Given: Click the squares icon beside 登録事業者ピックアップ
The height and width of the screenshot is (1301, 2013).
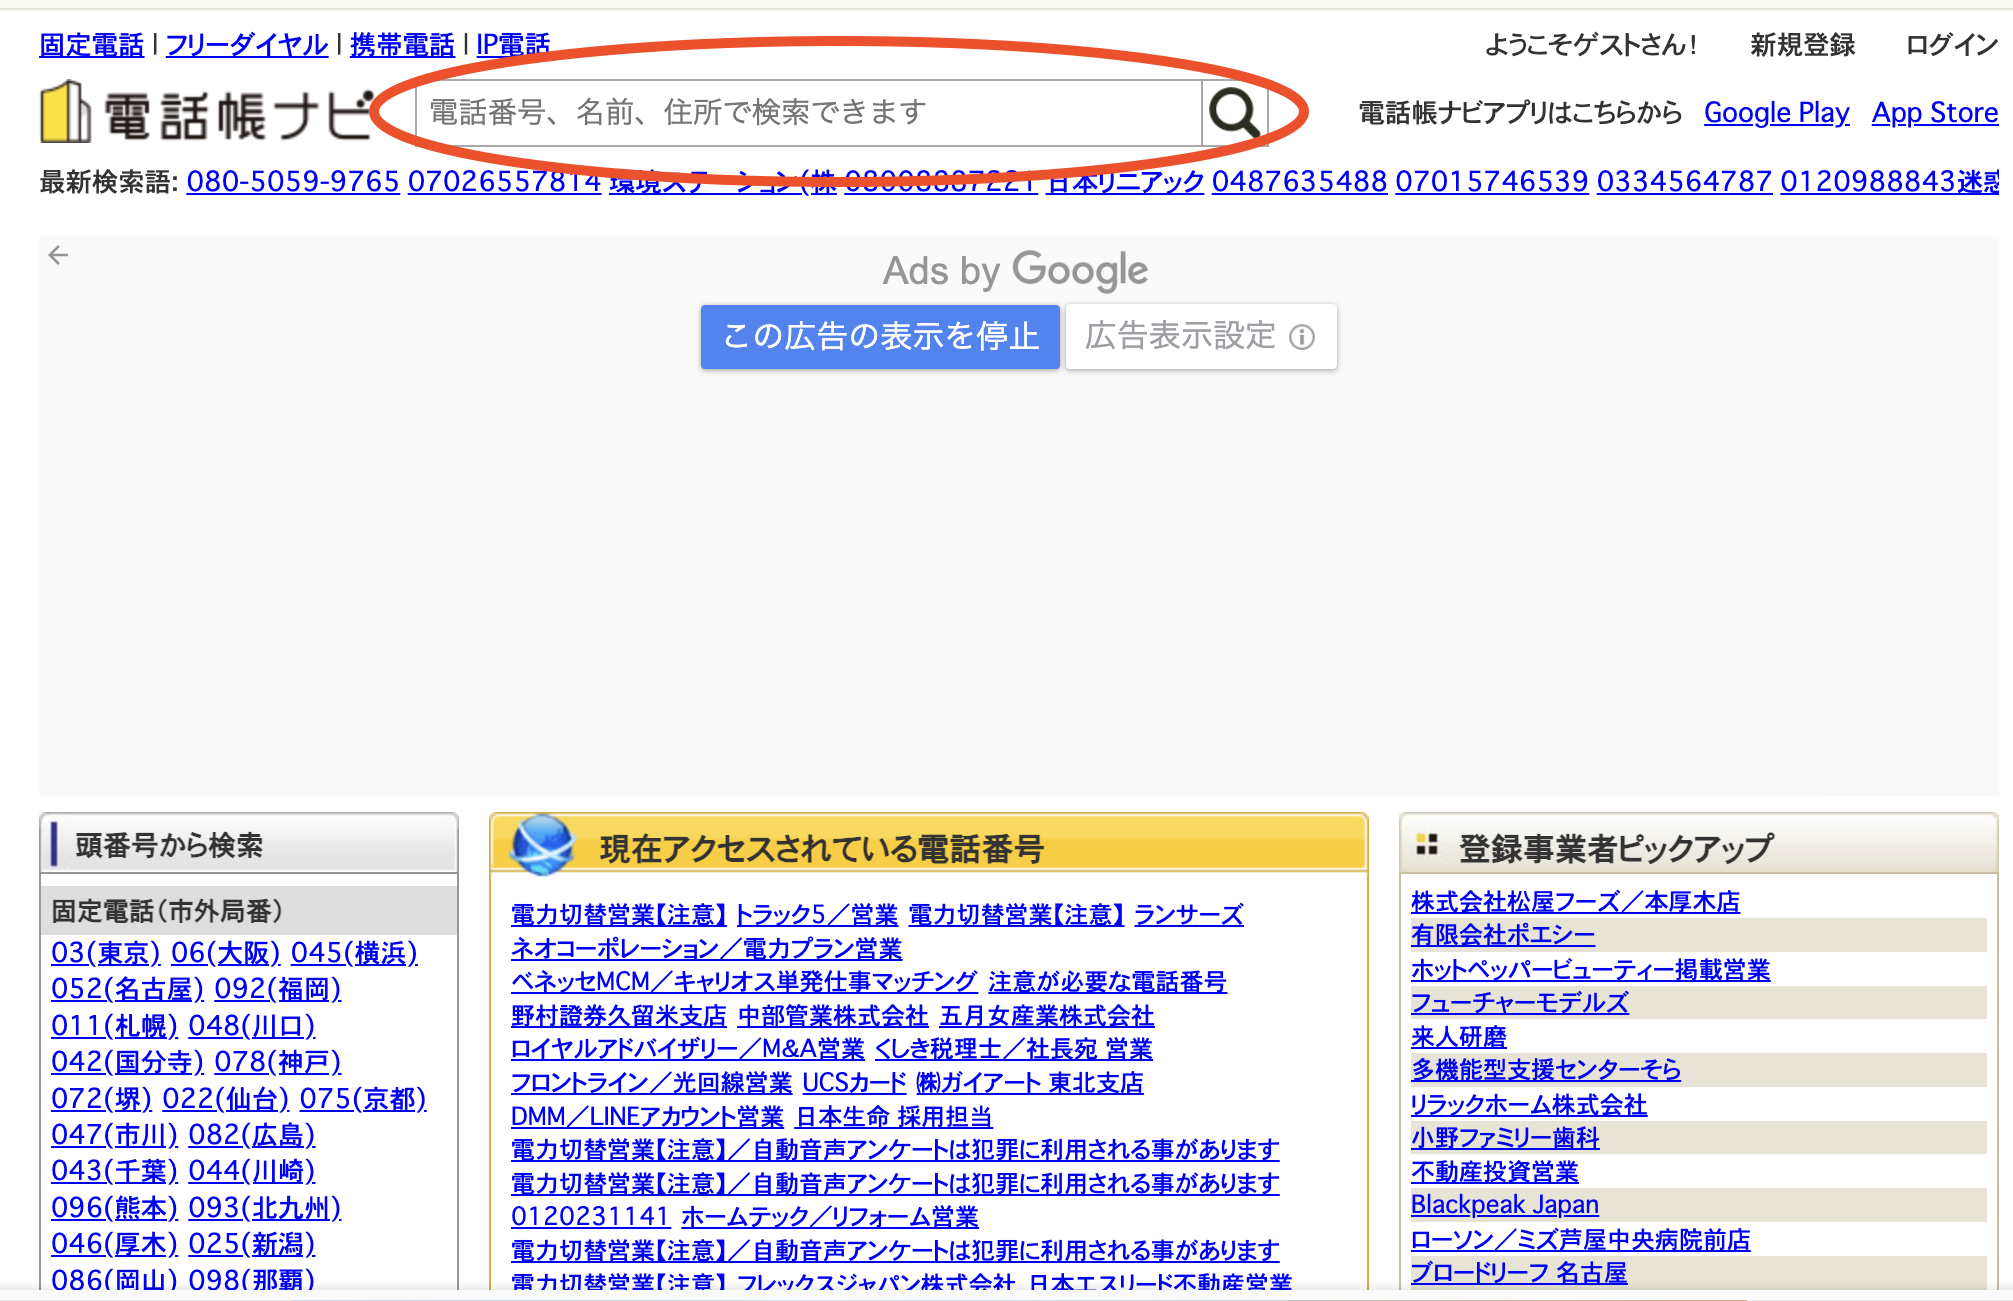Looking at the screenshot, I should tap(1427, 846).
